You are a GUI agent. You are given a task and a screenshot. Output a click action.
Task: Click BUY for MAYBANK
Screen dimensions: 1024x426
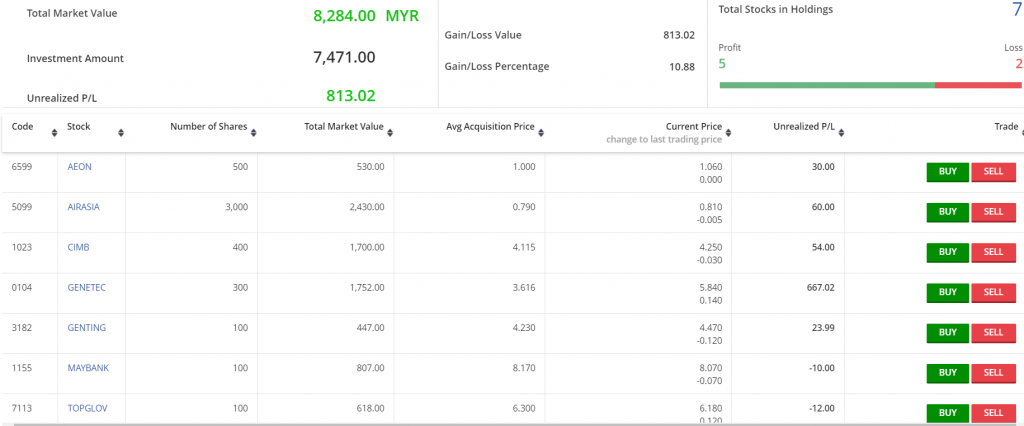coord(948,373)
